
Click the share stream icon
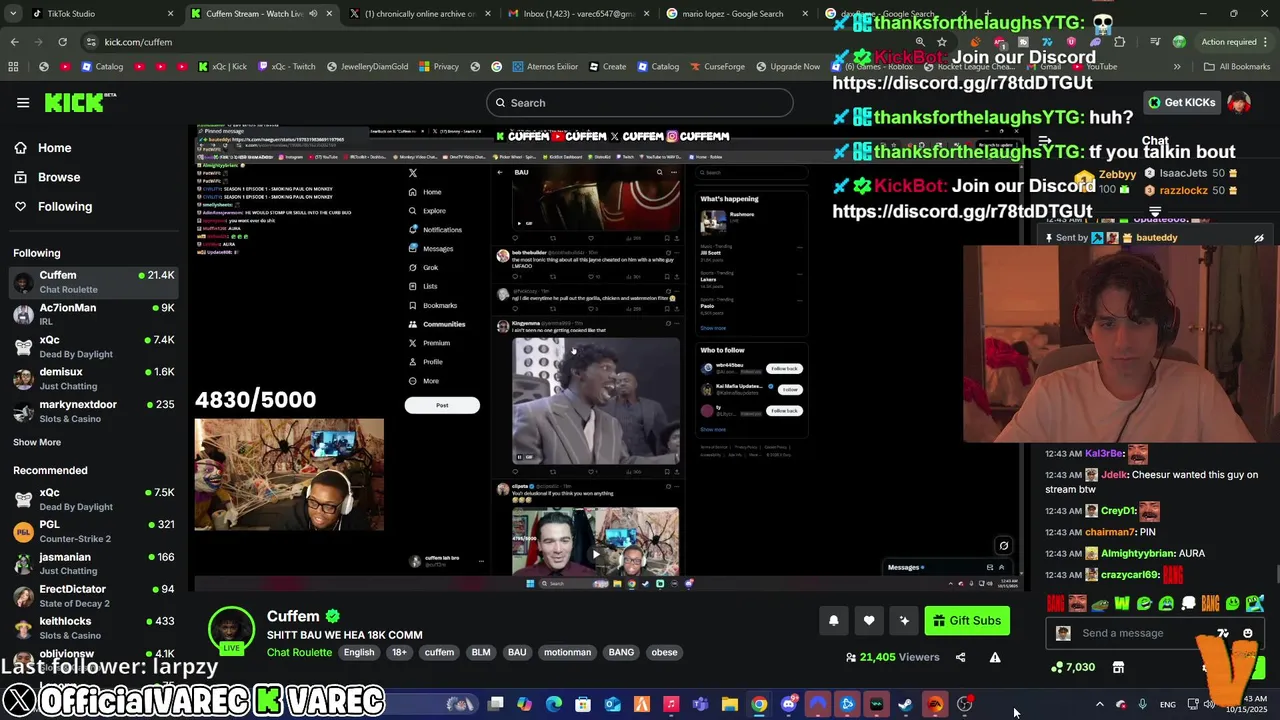960,657
